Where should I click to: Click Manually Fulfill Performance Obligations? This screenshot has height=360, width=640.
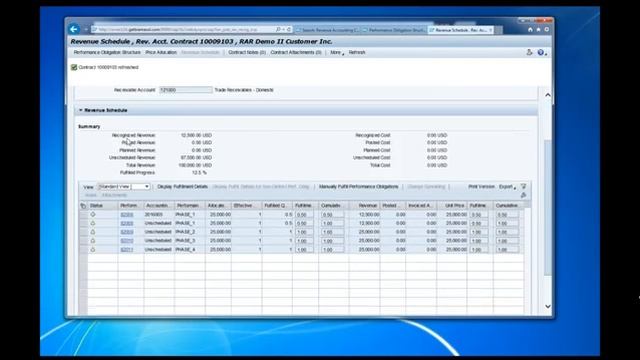click(x=358, y=187)
